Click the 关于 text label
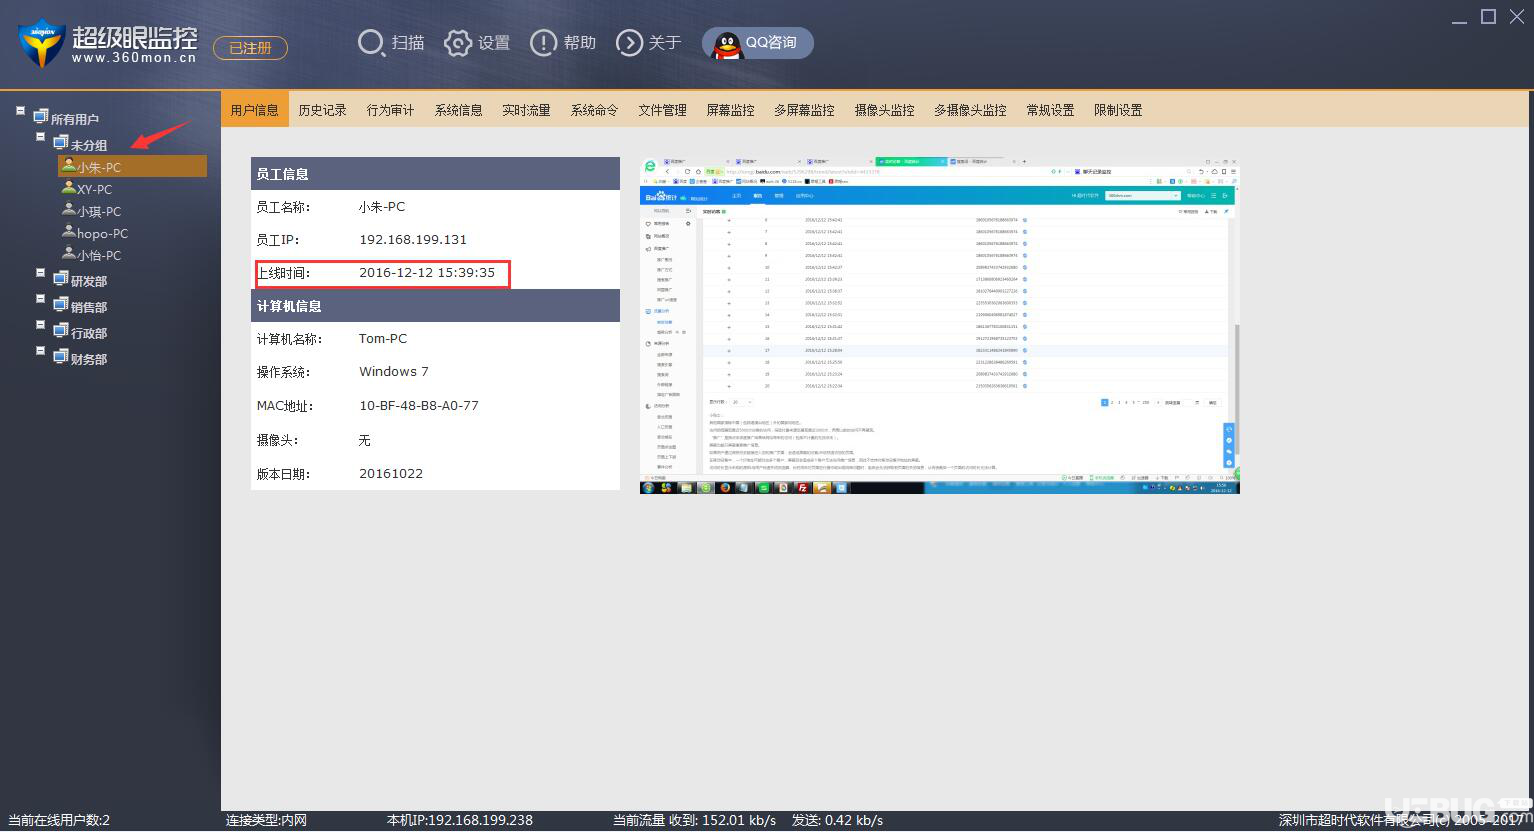 tap(665, 42)
